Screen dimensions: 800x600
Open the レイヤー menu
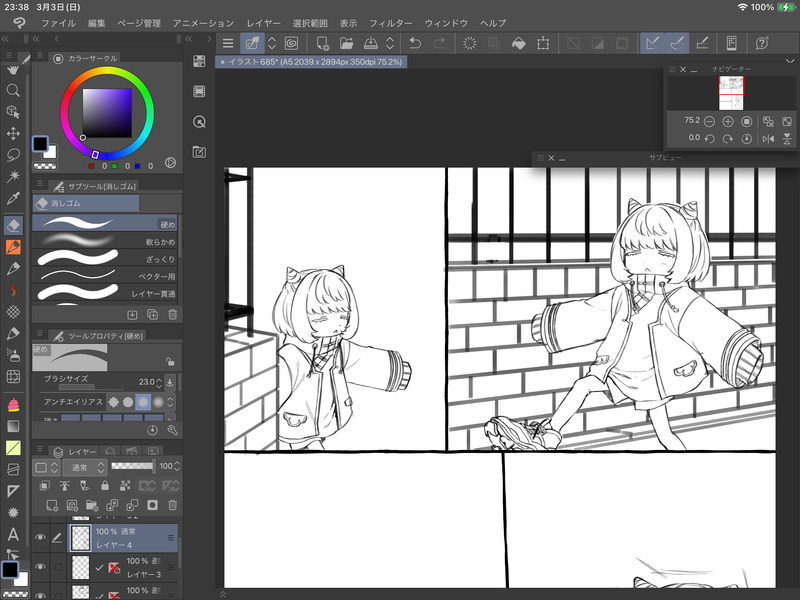click(263, 23)
